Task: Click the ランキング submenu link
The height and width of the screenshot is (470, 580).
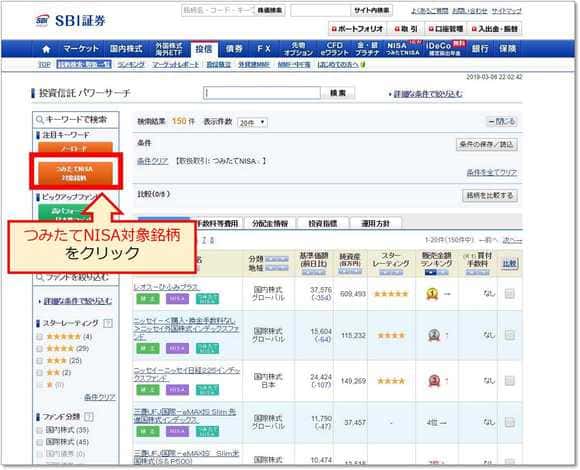Action: click(131, 65)
